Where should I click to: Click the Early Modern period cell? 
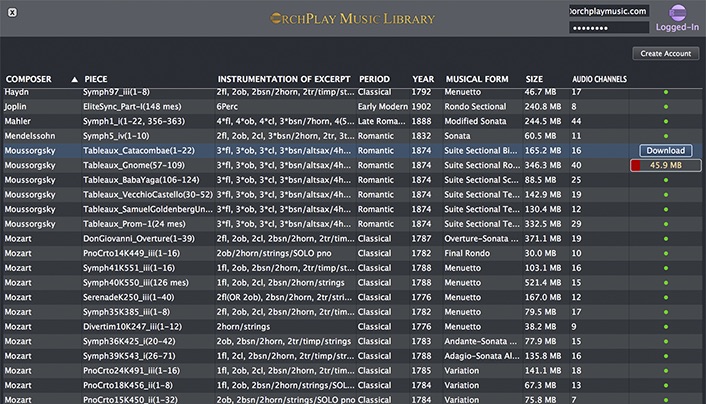click(383, 107)
